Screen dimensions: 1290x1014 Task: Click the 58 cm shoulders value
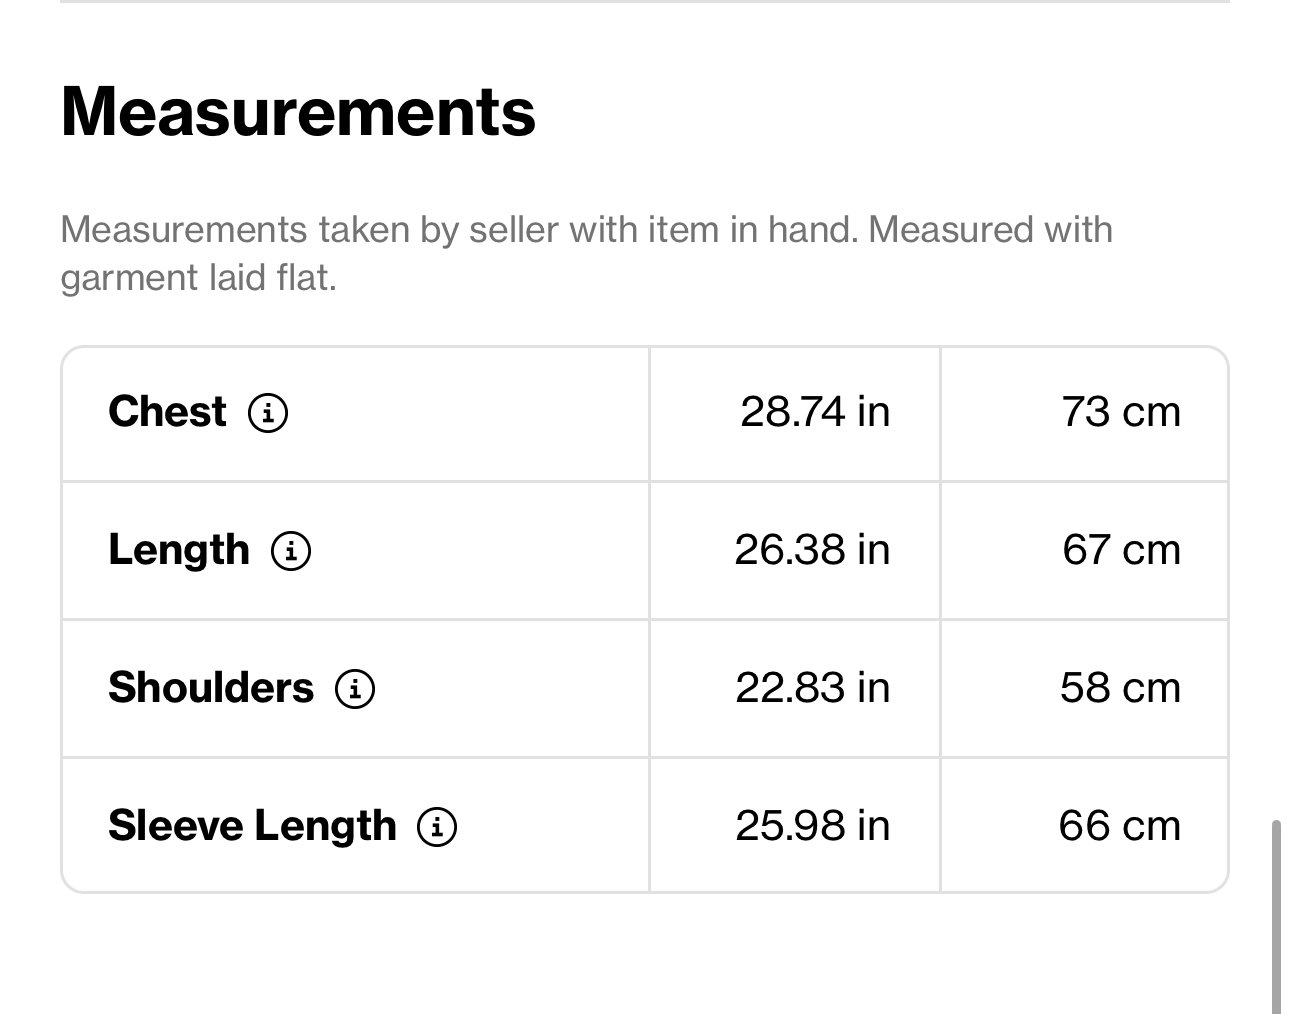coord(1120,688)
